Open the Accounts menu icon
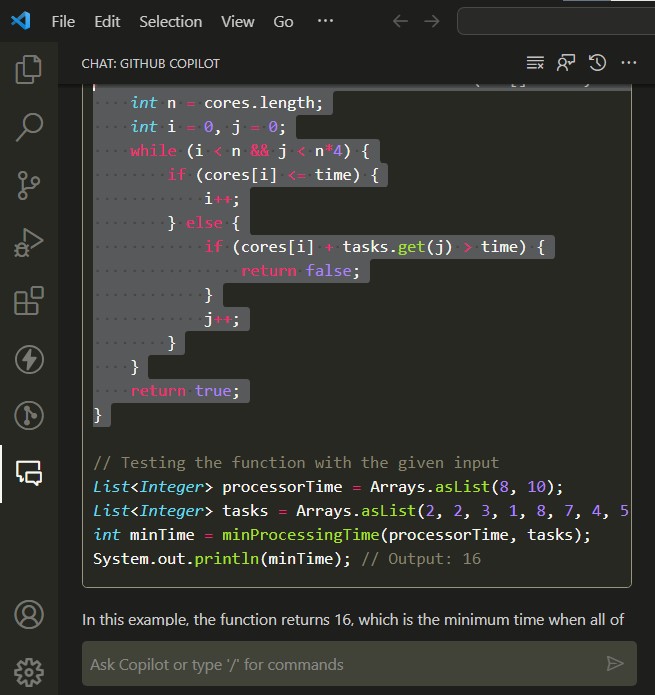The height and width of the screenshot is (695, 655). pyautogui.click(x=29, y=614)
